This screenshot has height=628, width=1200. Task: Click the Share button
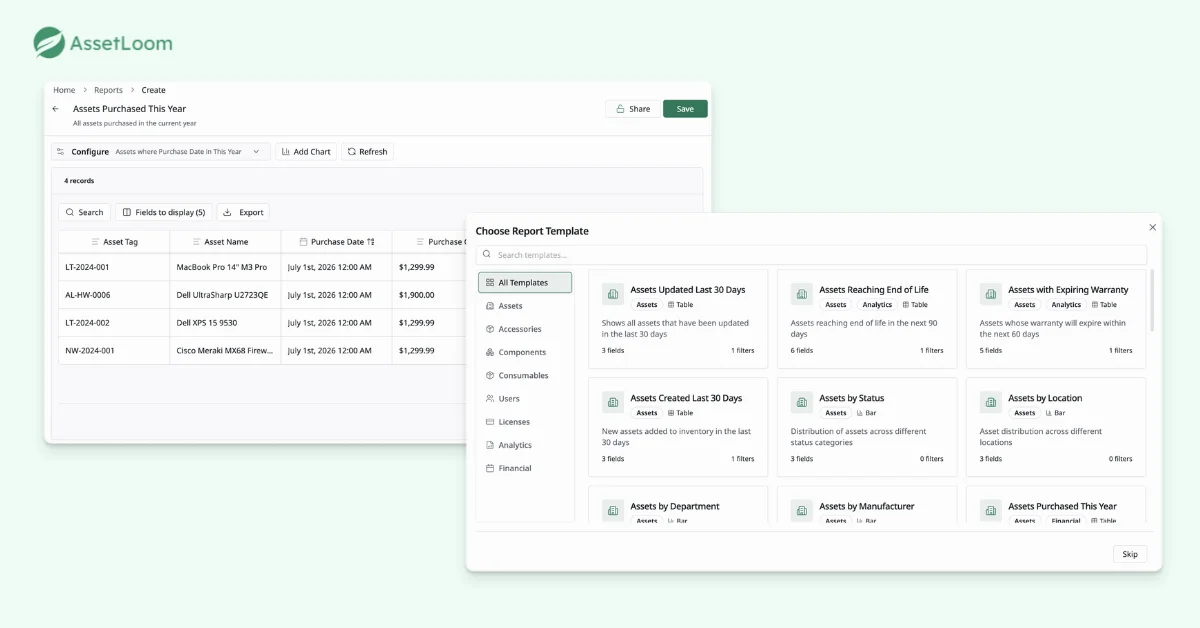tap(632, 109)
